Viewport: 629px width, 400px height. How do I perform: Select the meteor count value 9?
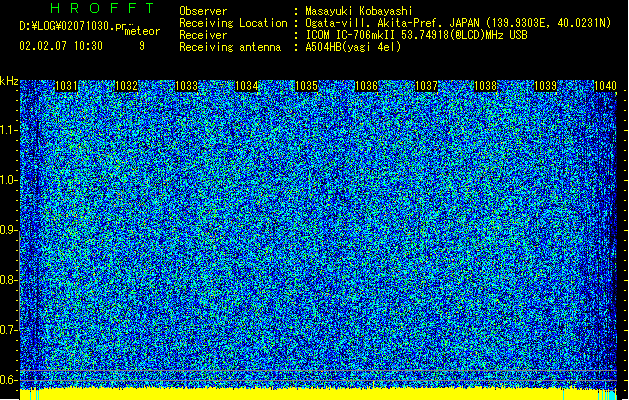pos(142,46)
